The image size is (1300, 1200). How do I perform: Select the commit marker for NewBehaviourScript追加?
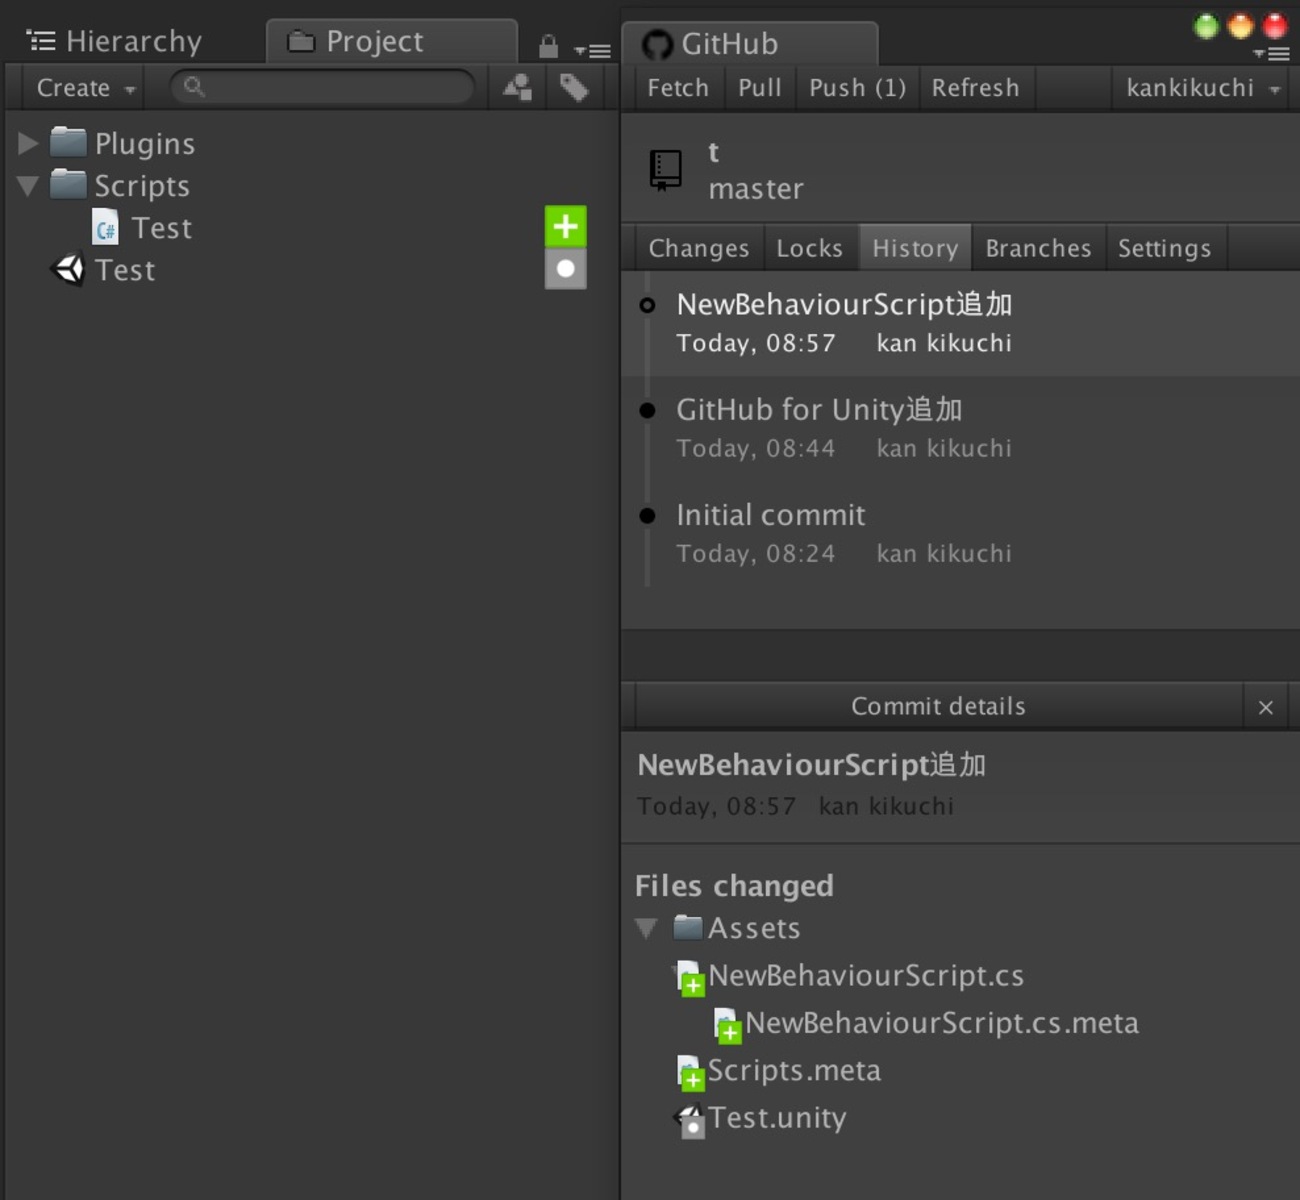click(650, 305)
